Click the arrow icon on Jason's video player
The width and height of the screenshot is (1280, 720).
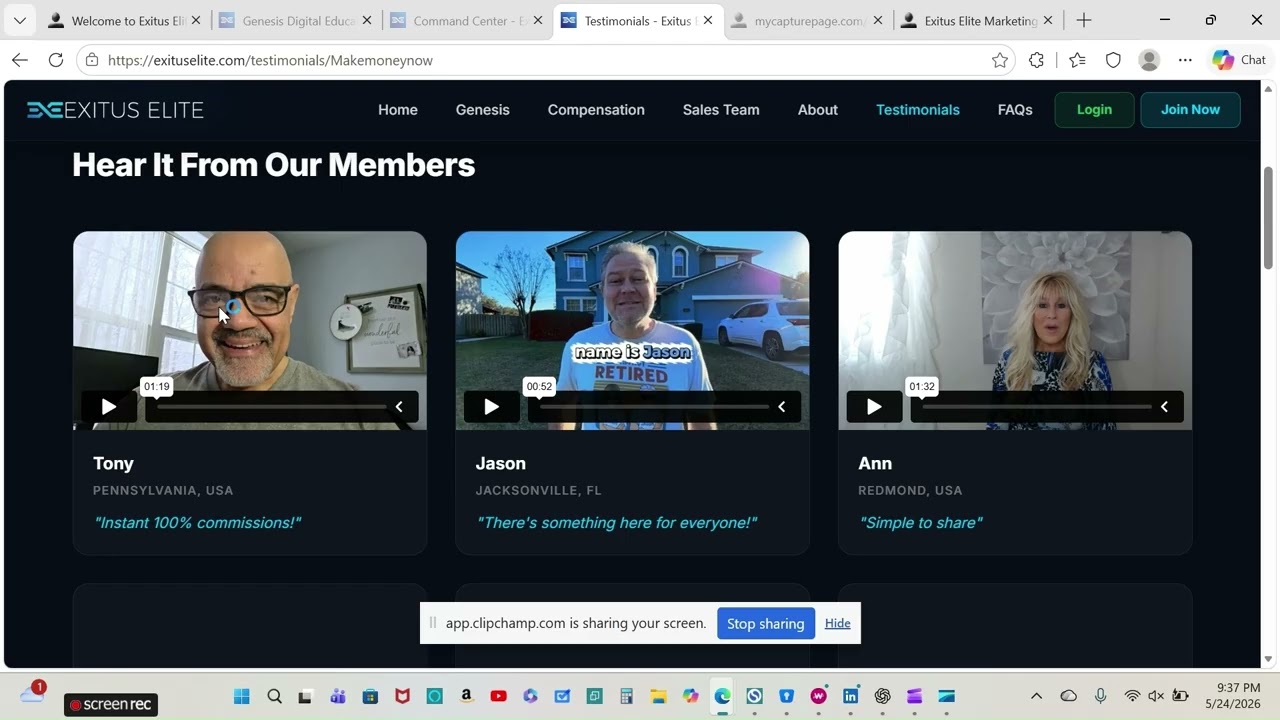[782, 406]
